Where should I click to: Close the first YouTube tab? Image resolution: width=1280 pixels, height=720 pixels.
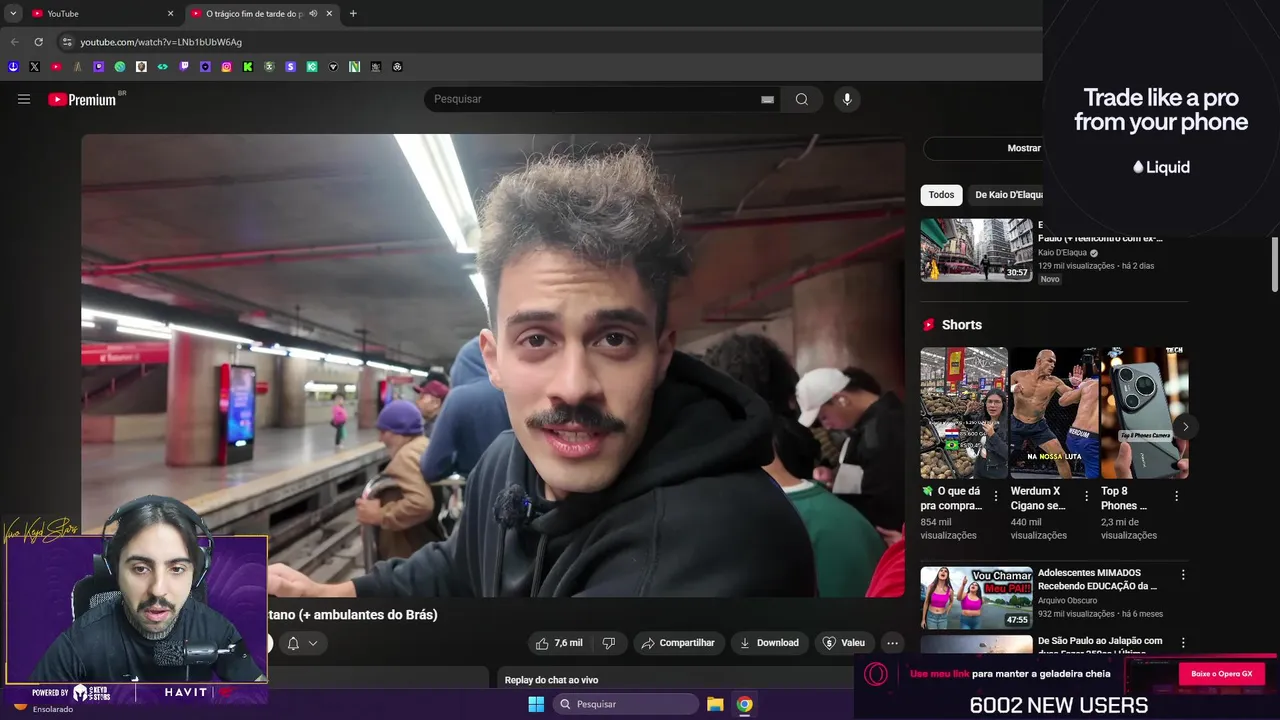pos(170,14)
